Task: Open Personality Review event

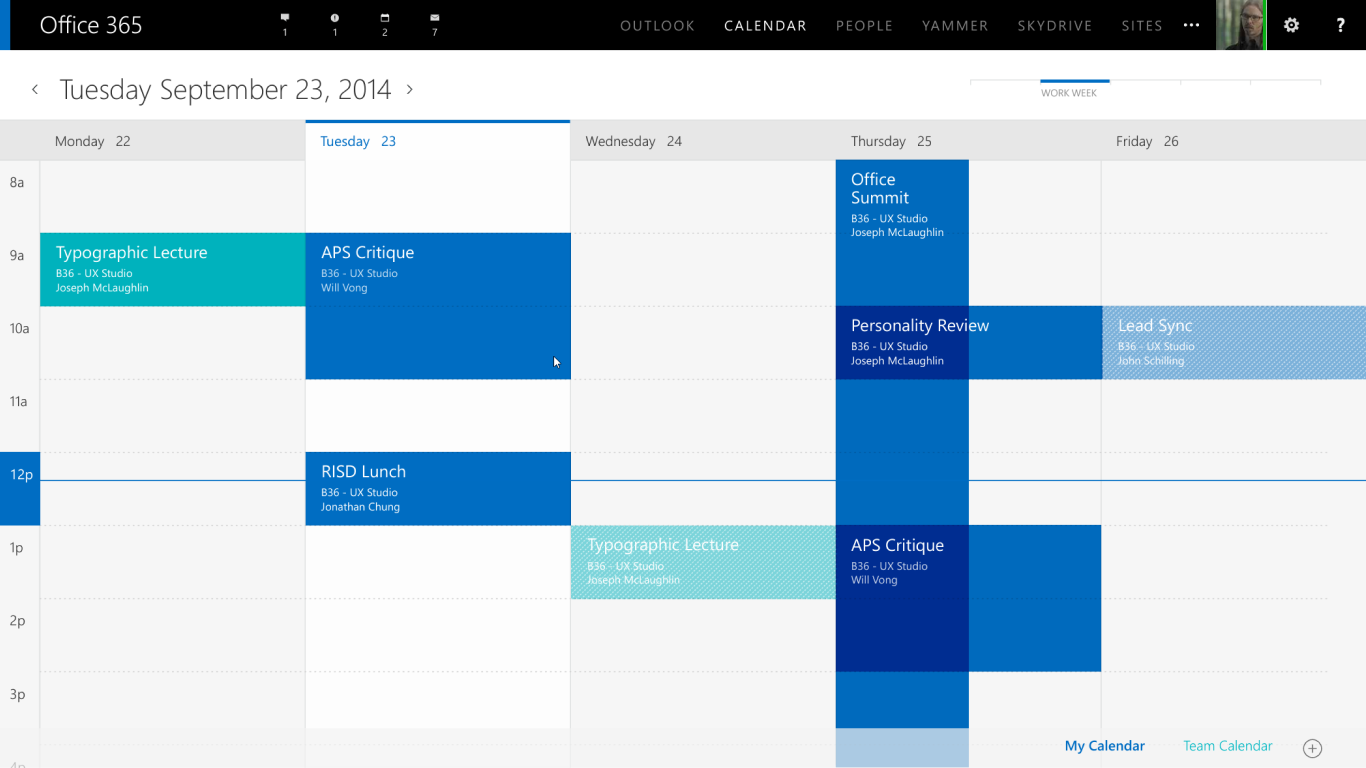Action: pyautogui.click(x=968, y=342)
